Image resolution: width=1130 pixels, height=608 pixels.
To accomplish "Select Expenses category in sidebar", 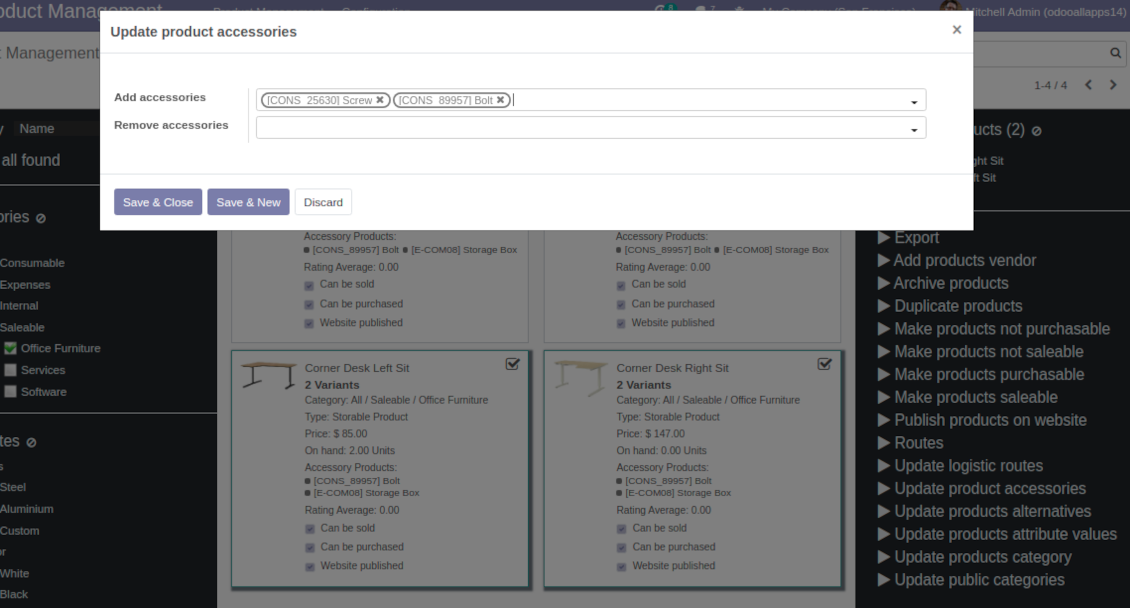I will click(25, 285).
